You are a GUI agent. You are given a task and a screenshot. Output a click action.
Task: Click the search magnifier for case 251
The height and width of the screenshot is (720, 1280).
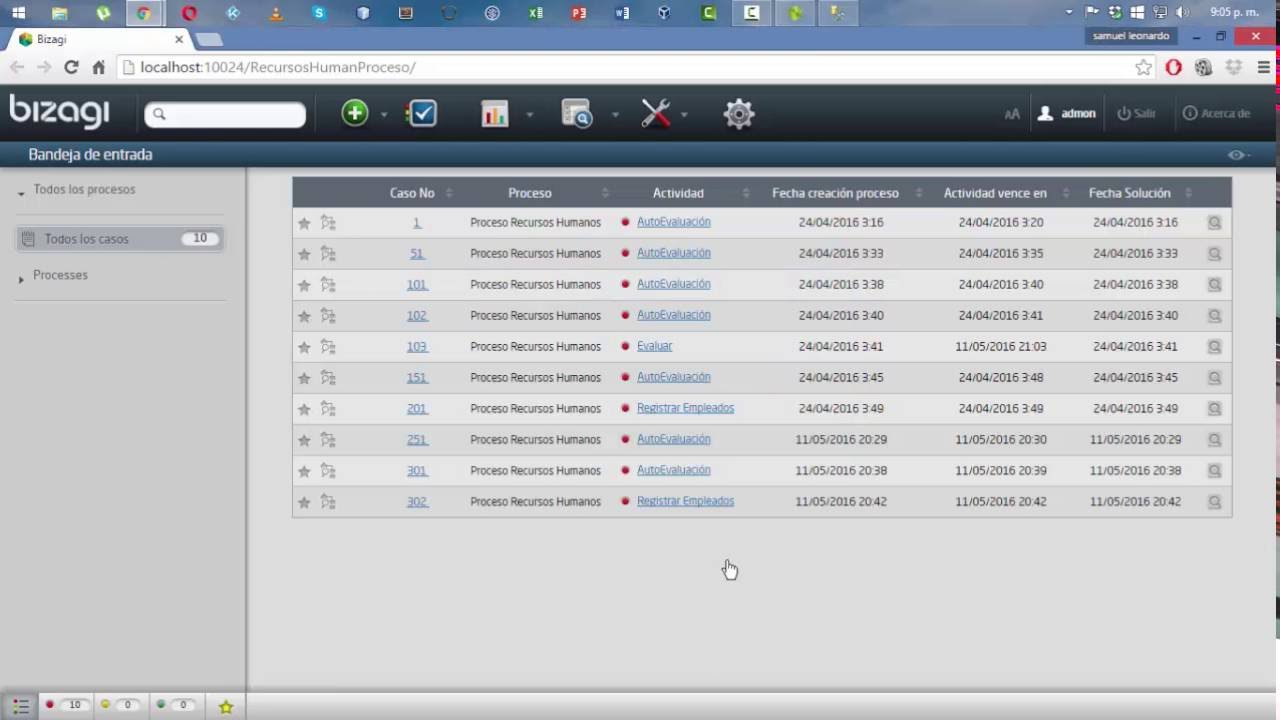(x=1214, y=440)
